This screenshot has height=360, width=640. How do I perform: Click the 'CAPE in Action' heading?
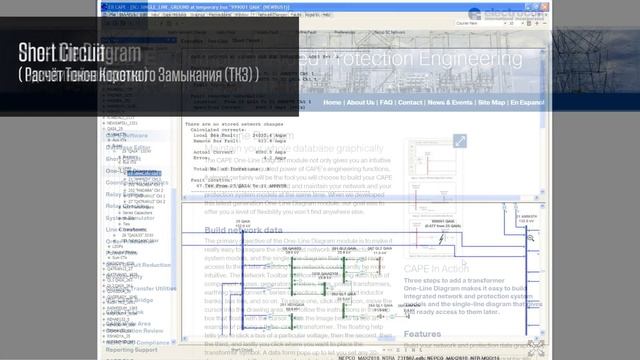pos(436,269)
